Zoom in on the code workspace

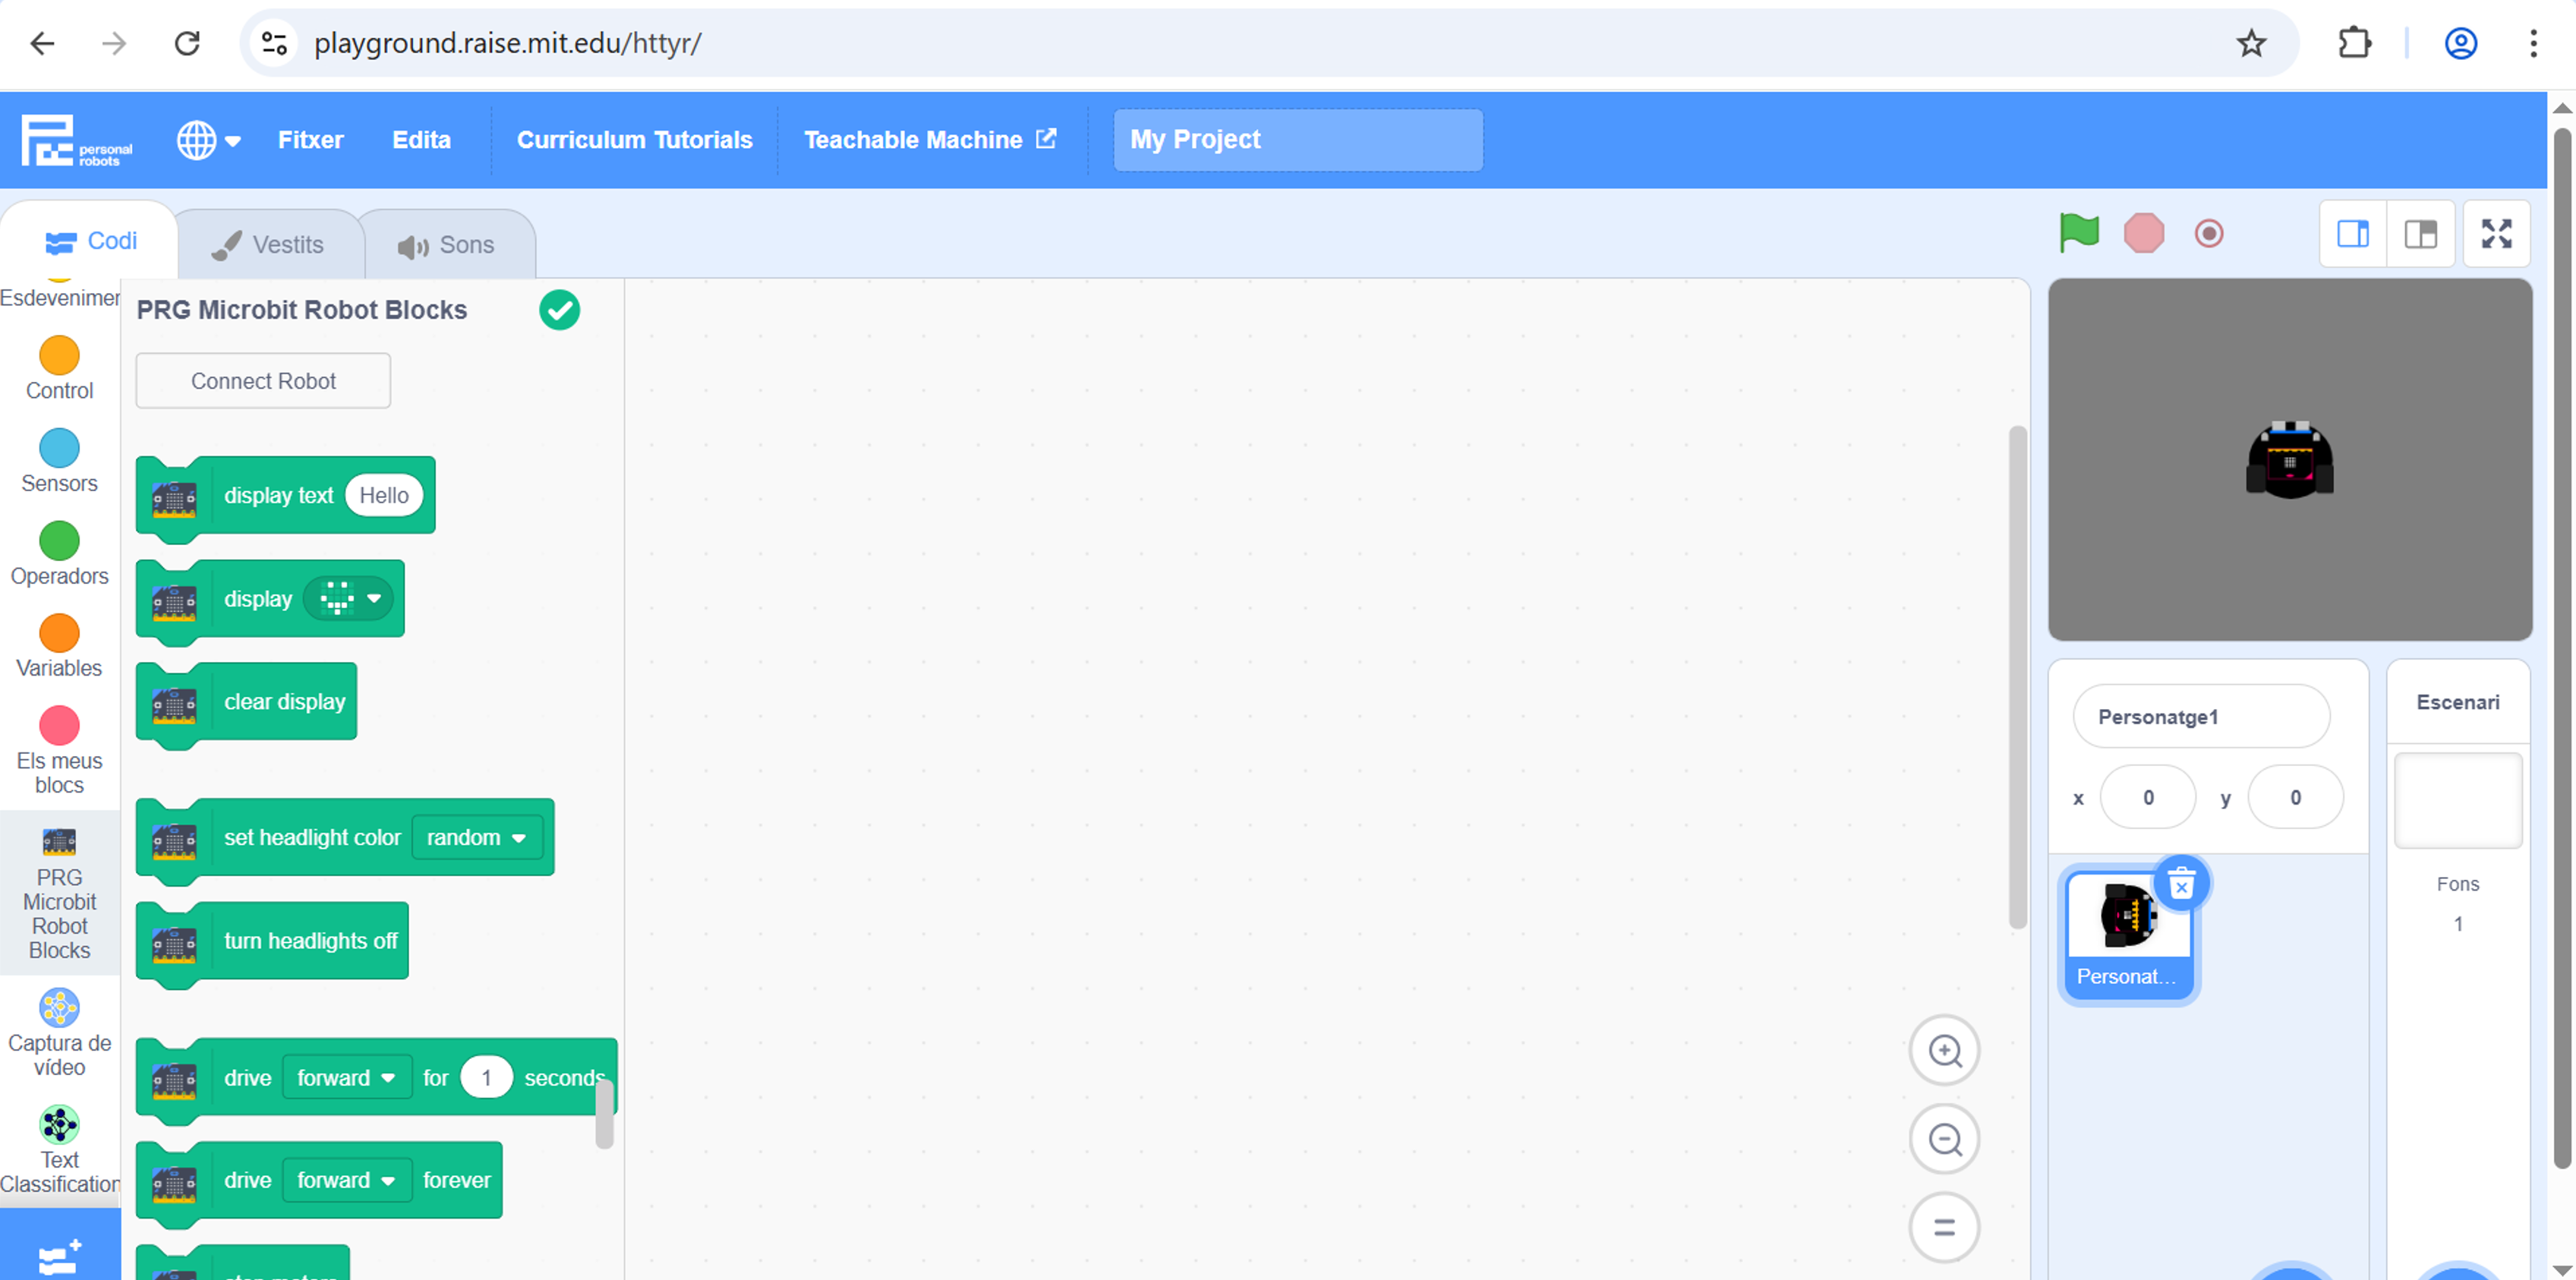point(1944,1051)
